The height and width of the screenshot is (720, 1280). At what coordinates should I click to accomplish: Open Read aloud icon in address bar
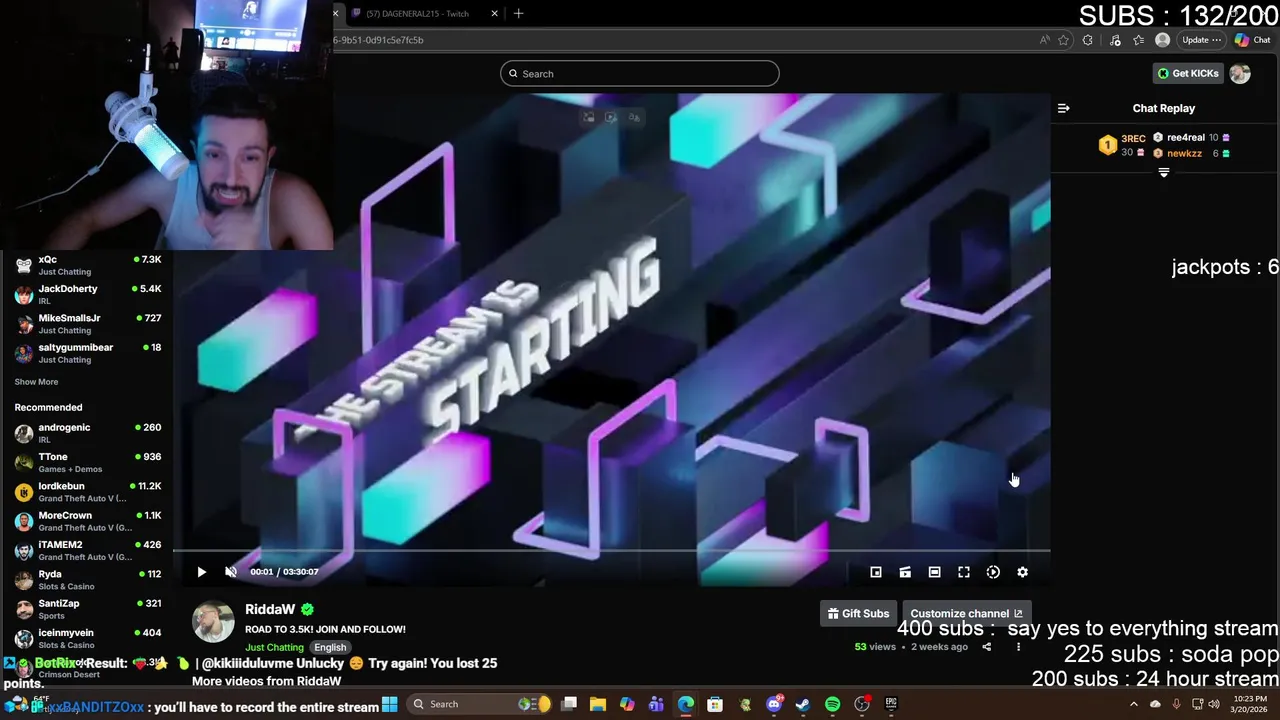pyautogui.click(x=1044, y=40)
